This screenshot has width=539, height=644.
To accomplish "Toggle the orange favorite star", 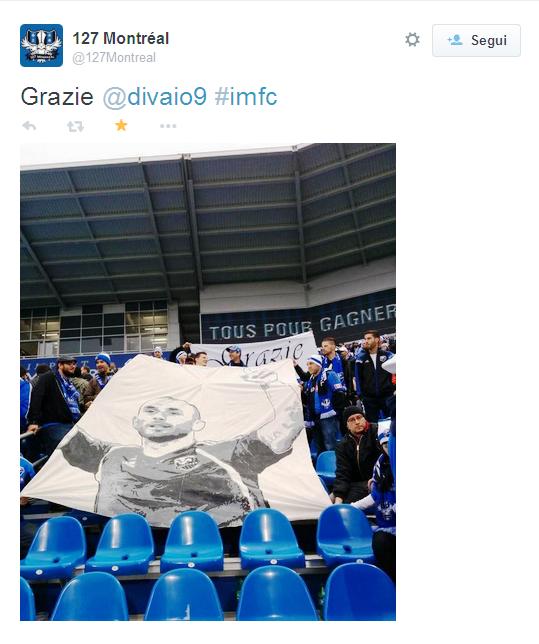I will click(121, 125).
